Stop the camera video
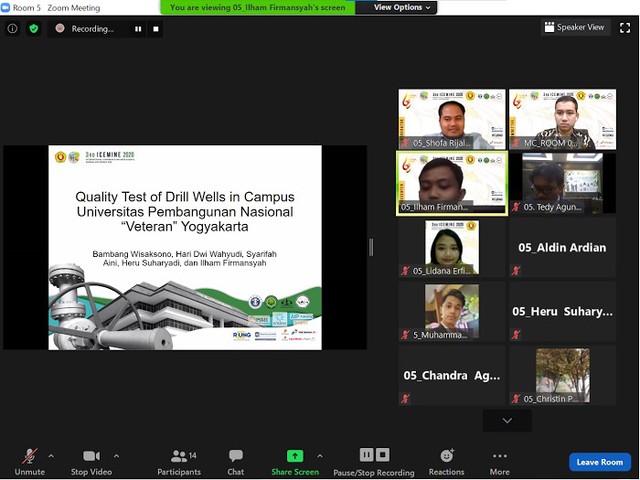 pos(91,460)
